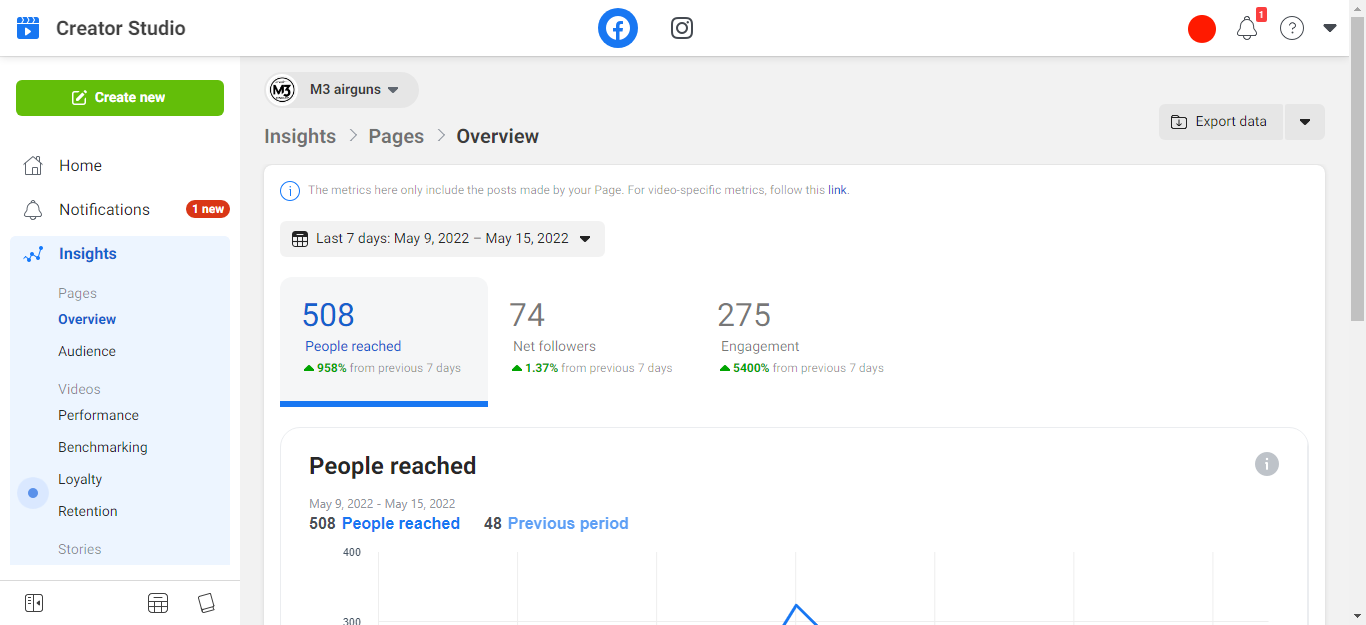Follow the video-specific metrics link
1366x625 pixels.
(x=837, y=190)
